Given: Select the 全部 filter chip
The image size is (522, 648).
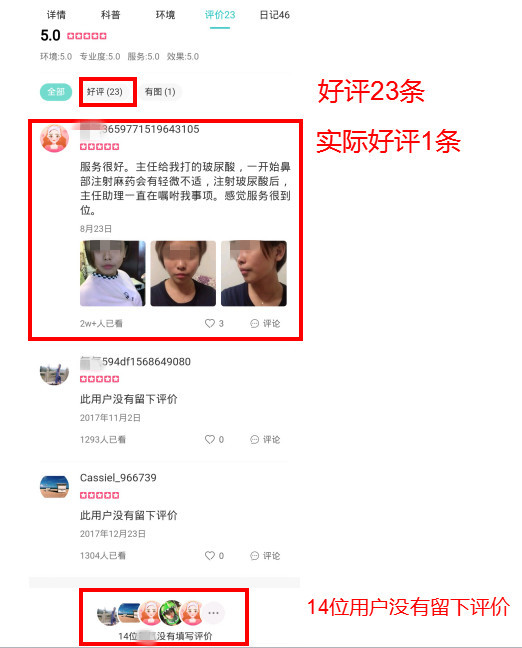Looking at the screenshot, I should [x=56, y=92].
